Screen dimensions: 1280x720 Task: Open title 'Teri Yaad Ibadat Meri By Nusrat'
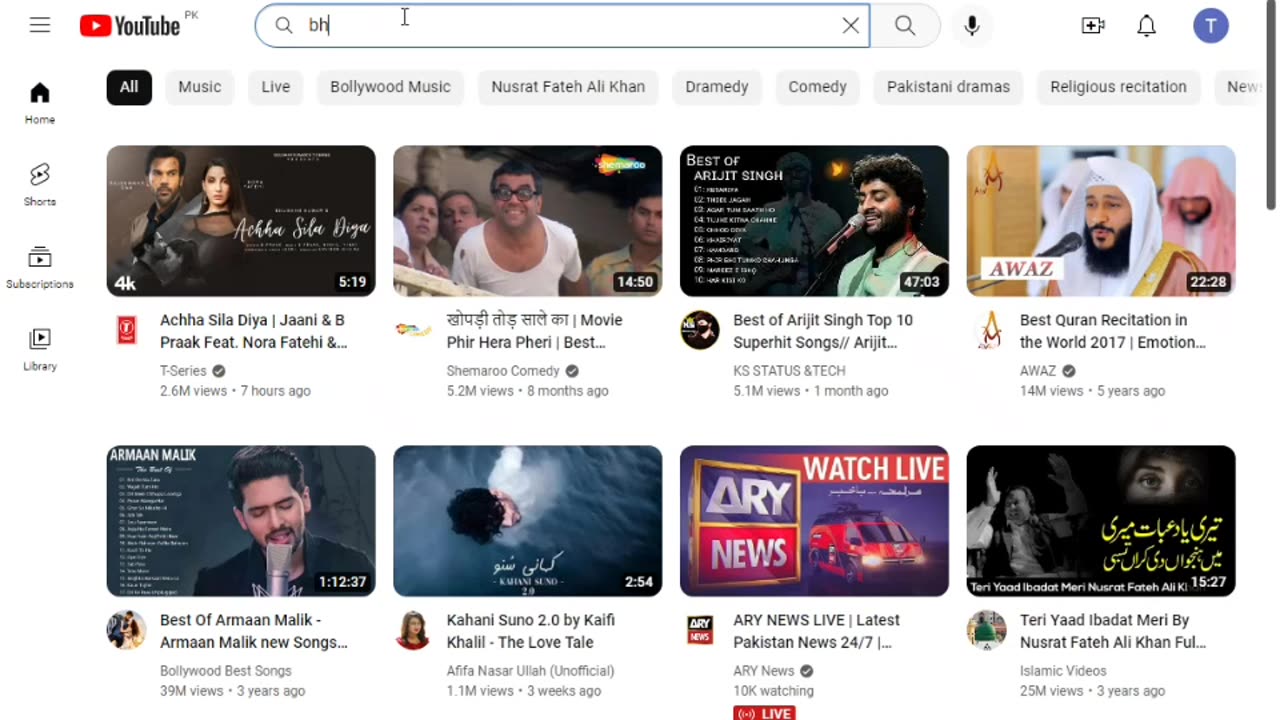[1113, 631]
